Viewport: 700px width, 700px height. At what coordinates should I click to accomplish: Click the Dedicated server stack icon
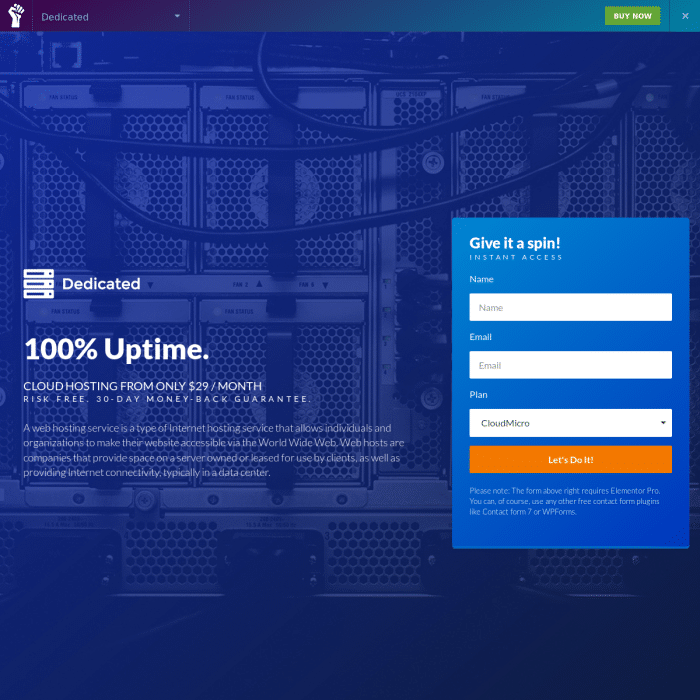(38, 284)
